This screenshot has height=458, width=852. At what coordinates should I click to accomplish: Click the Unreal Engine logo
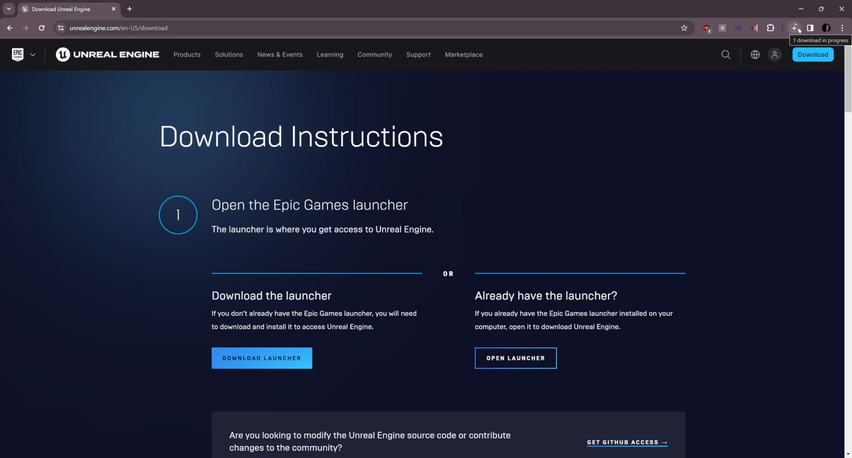tap(108, 54)
